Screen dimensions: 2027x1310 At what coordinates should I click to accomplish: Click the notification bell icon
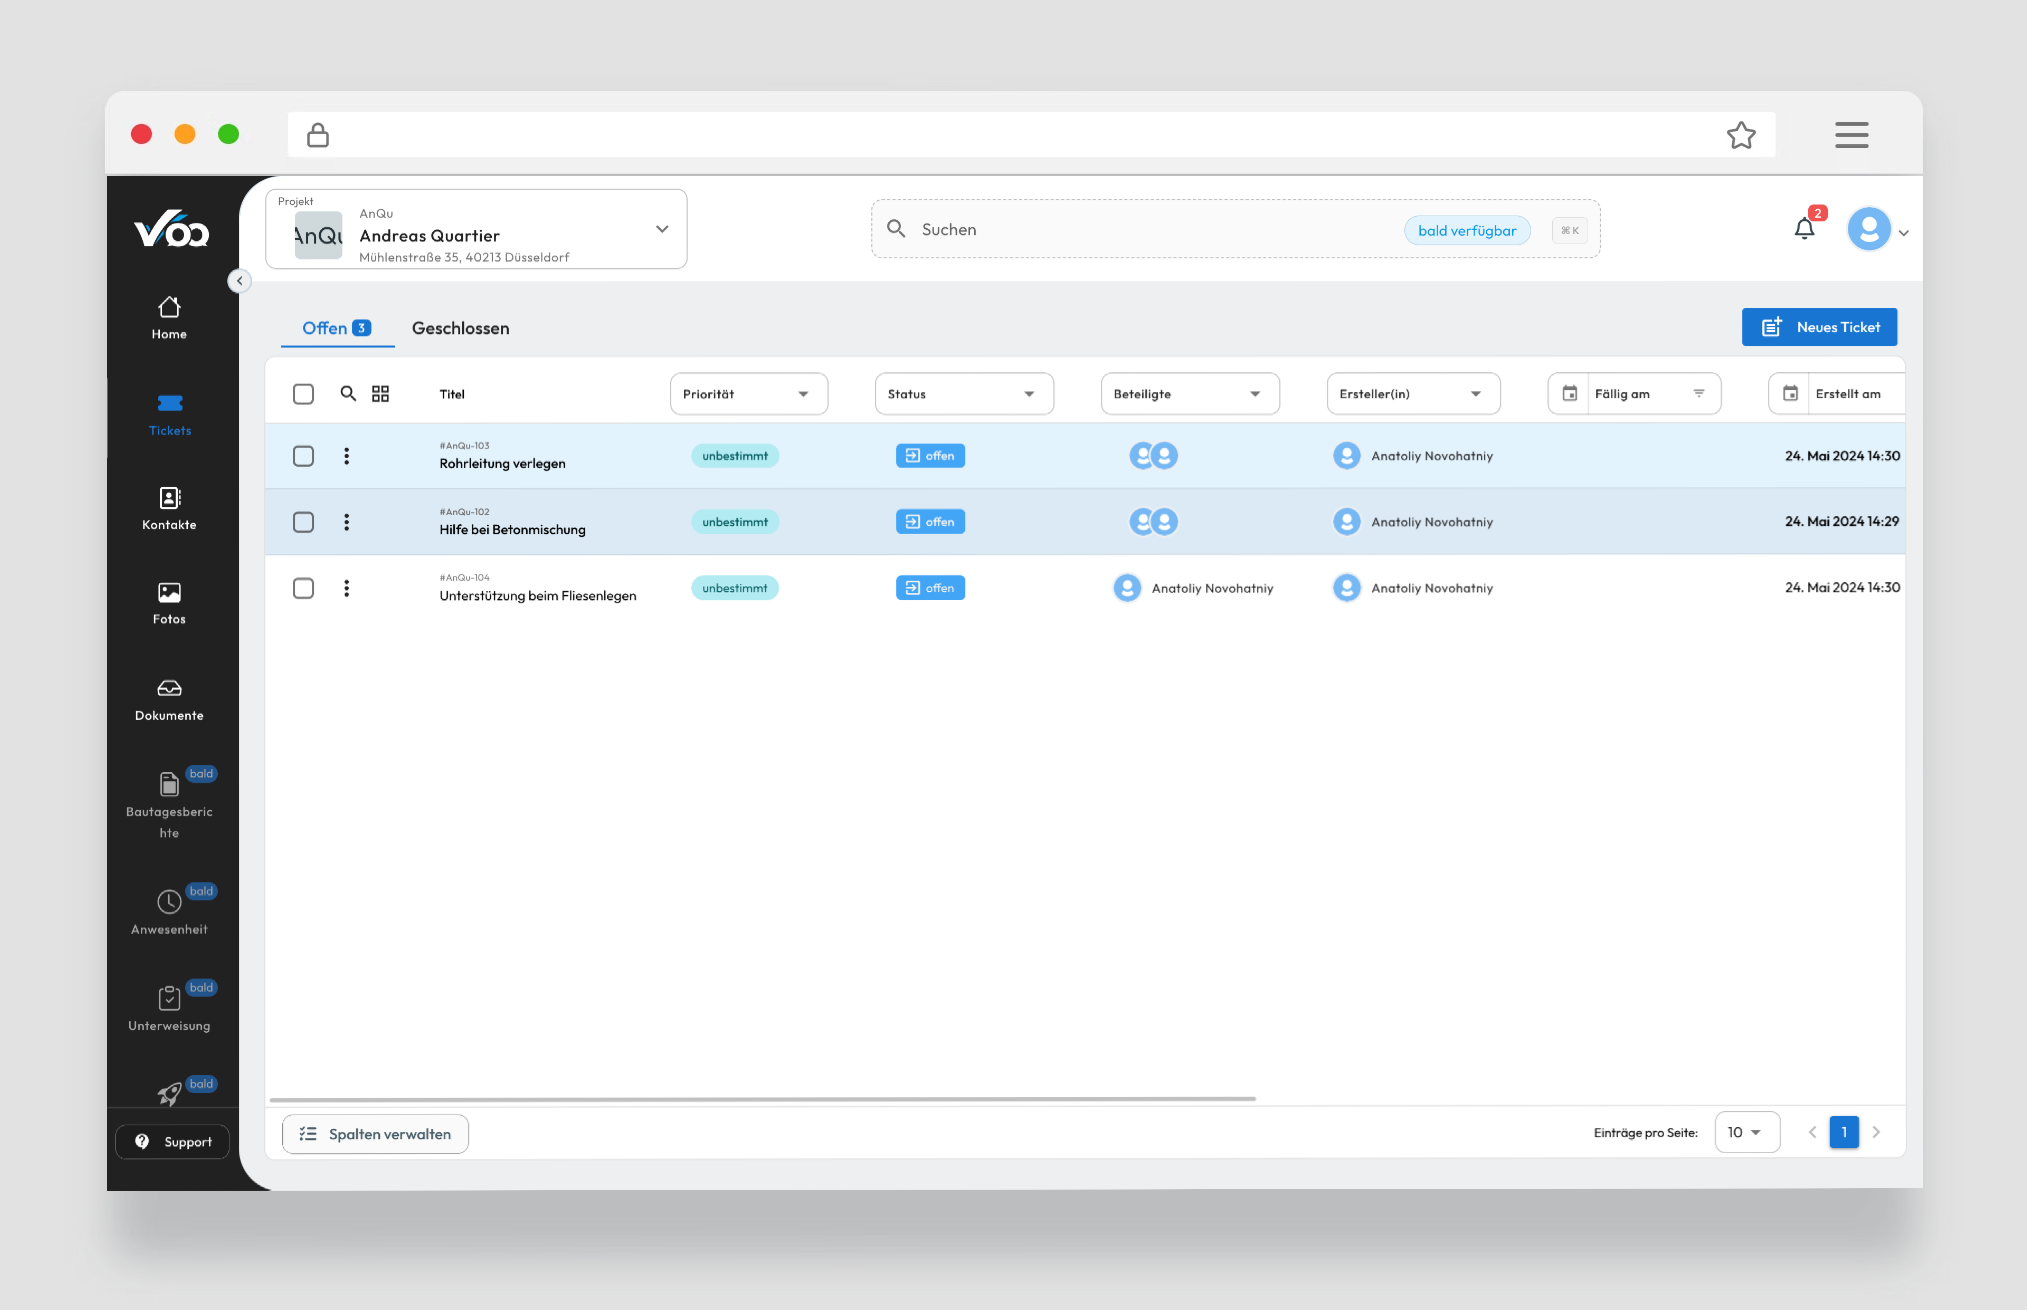(1804, 229)
